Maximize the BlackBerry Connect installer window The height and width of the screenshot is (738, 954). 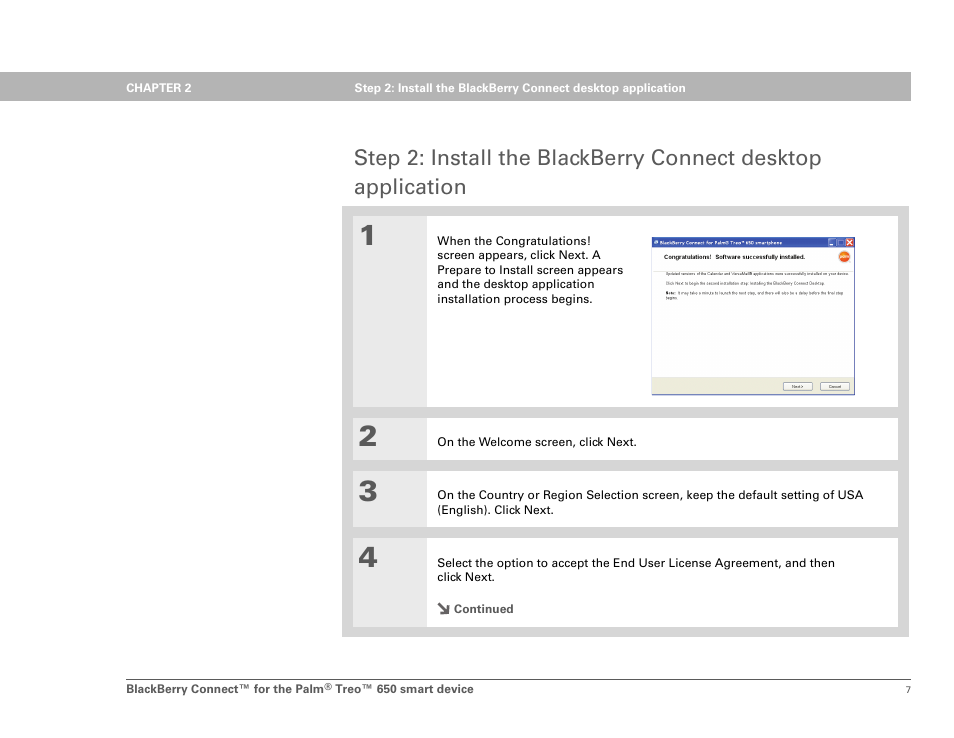tap(841, 242)
